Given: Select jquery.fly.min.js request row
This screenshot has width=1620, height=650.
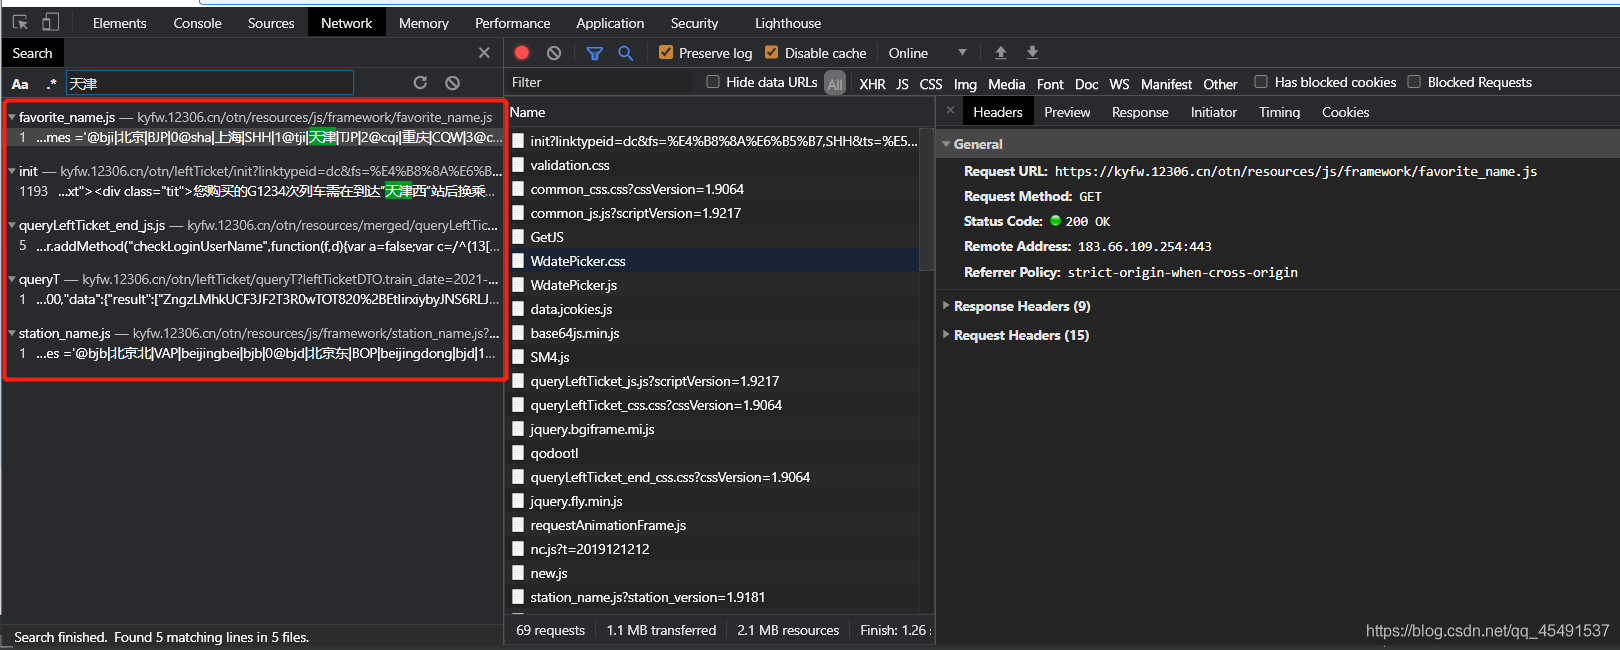Looking at the screenshot, I should tap(714, 501).
